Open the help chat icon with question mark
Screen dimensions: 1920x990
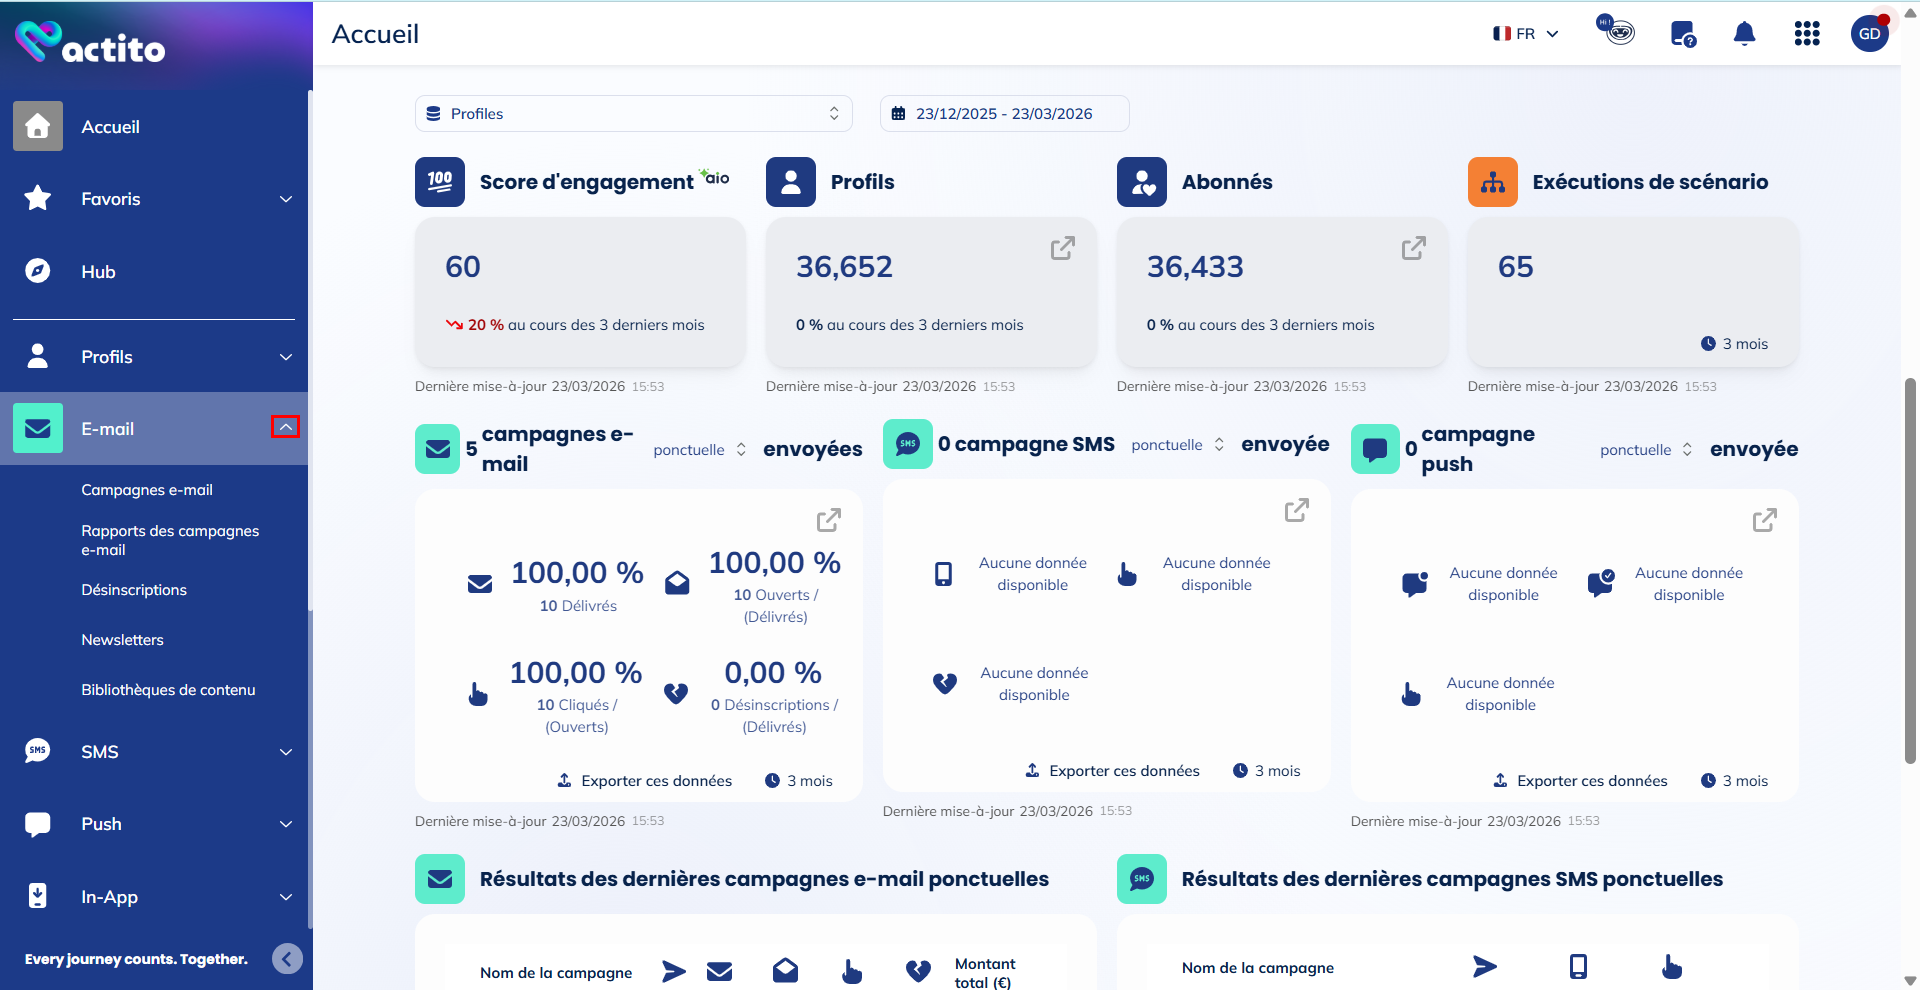[x=1683, y=34]
